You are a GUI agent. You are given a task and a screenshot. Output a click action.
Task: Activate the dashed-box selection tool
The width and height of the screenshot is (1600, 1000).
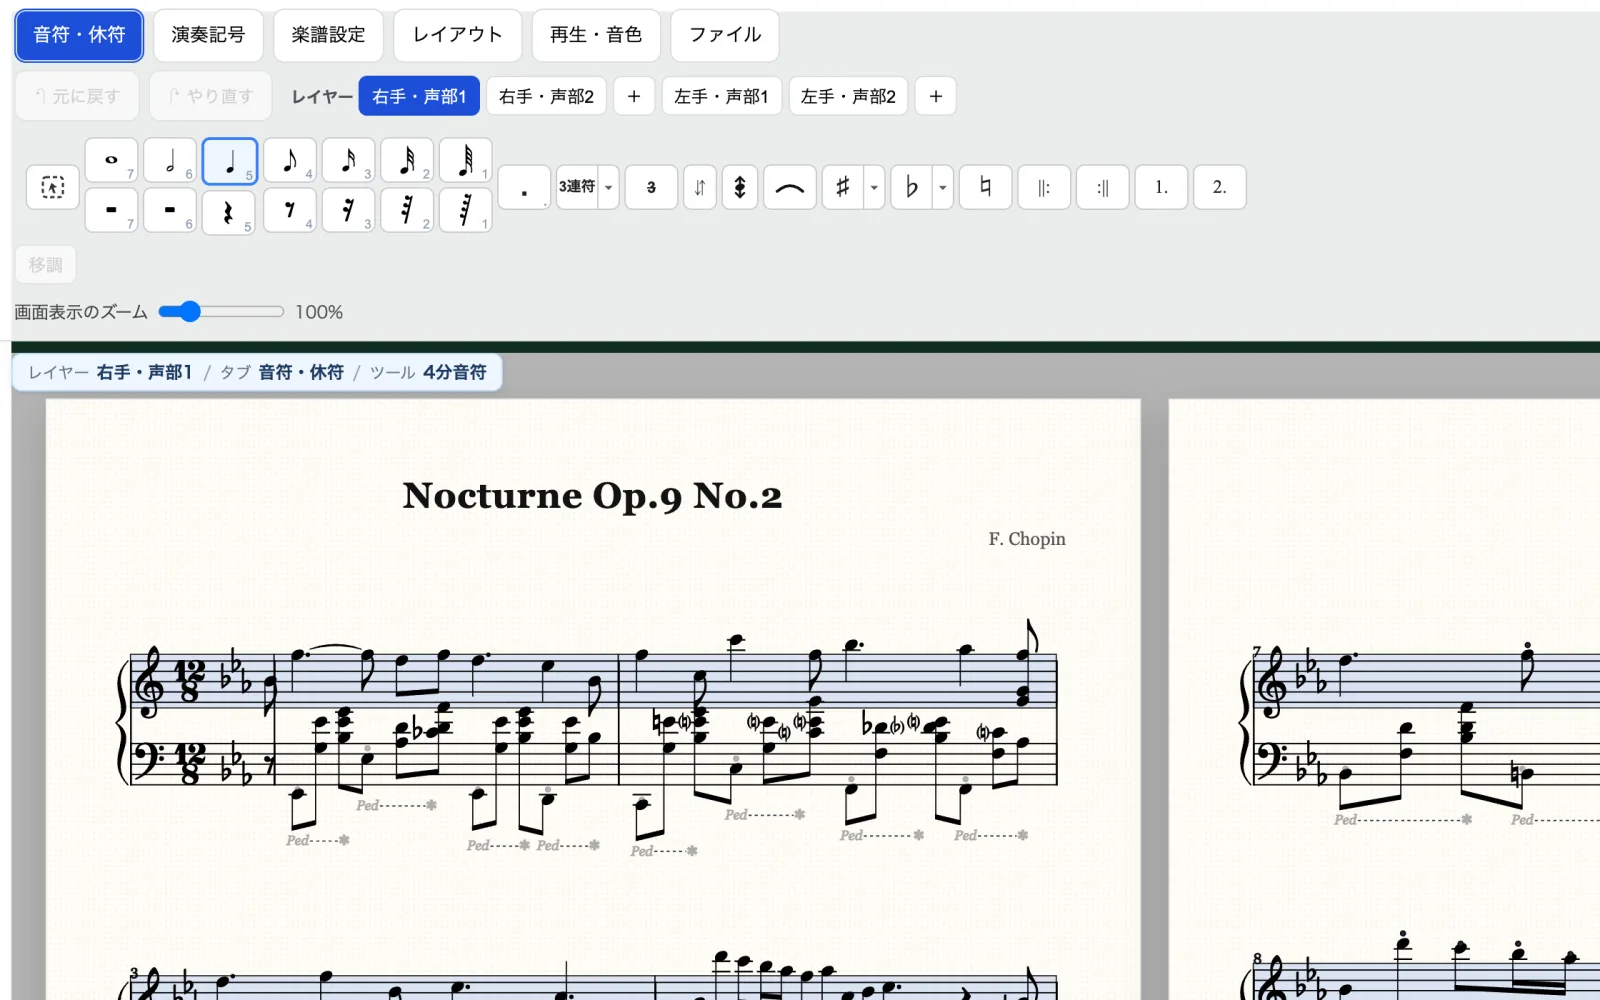(52, 187)
